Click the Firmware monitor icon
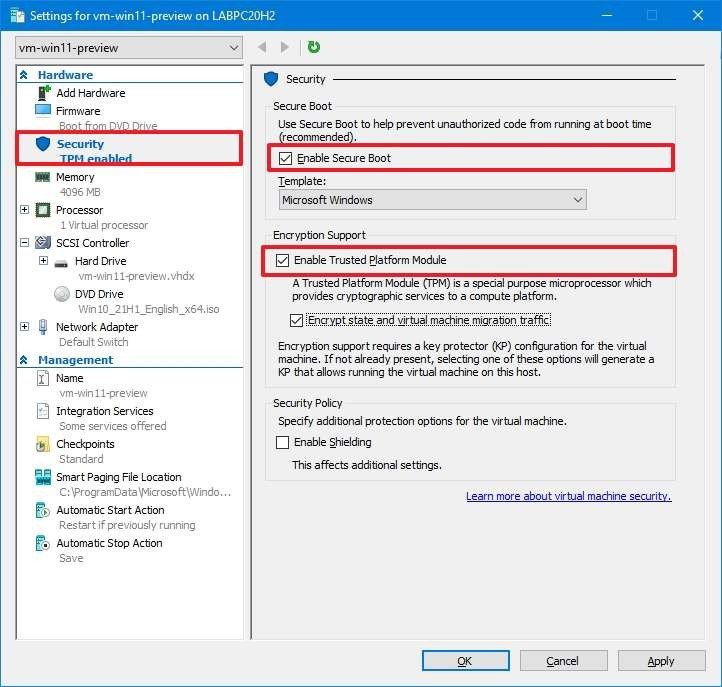The image size is (722, 687). pos(43,111)
